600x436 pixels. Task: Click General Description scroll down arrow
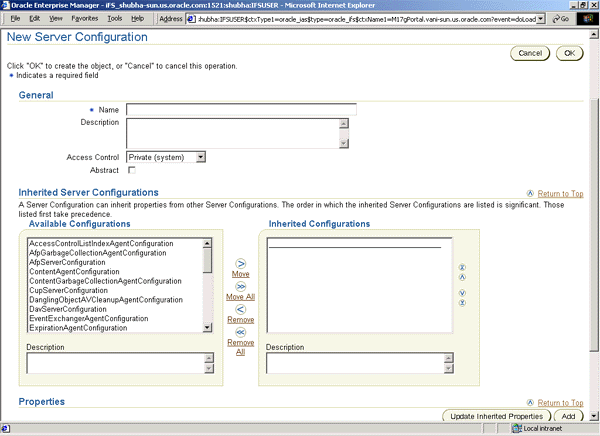(344, 143)
